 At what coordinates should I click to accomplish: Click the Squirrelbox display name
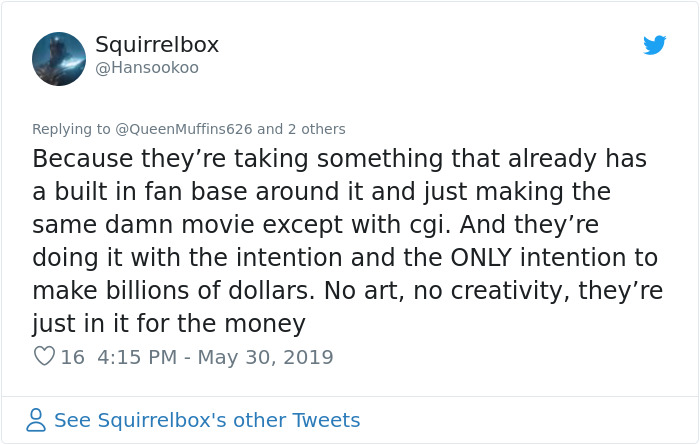[x=156, y=45]
